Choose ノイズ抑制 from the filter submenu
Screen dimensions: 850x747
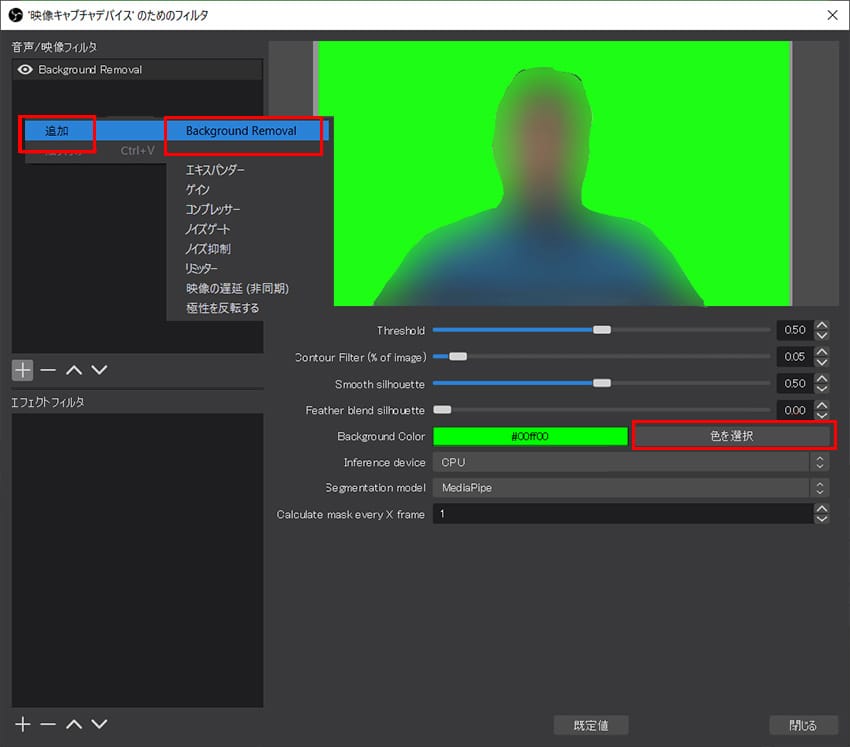tap(208, 249)
